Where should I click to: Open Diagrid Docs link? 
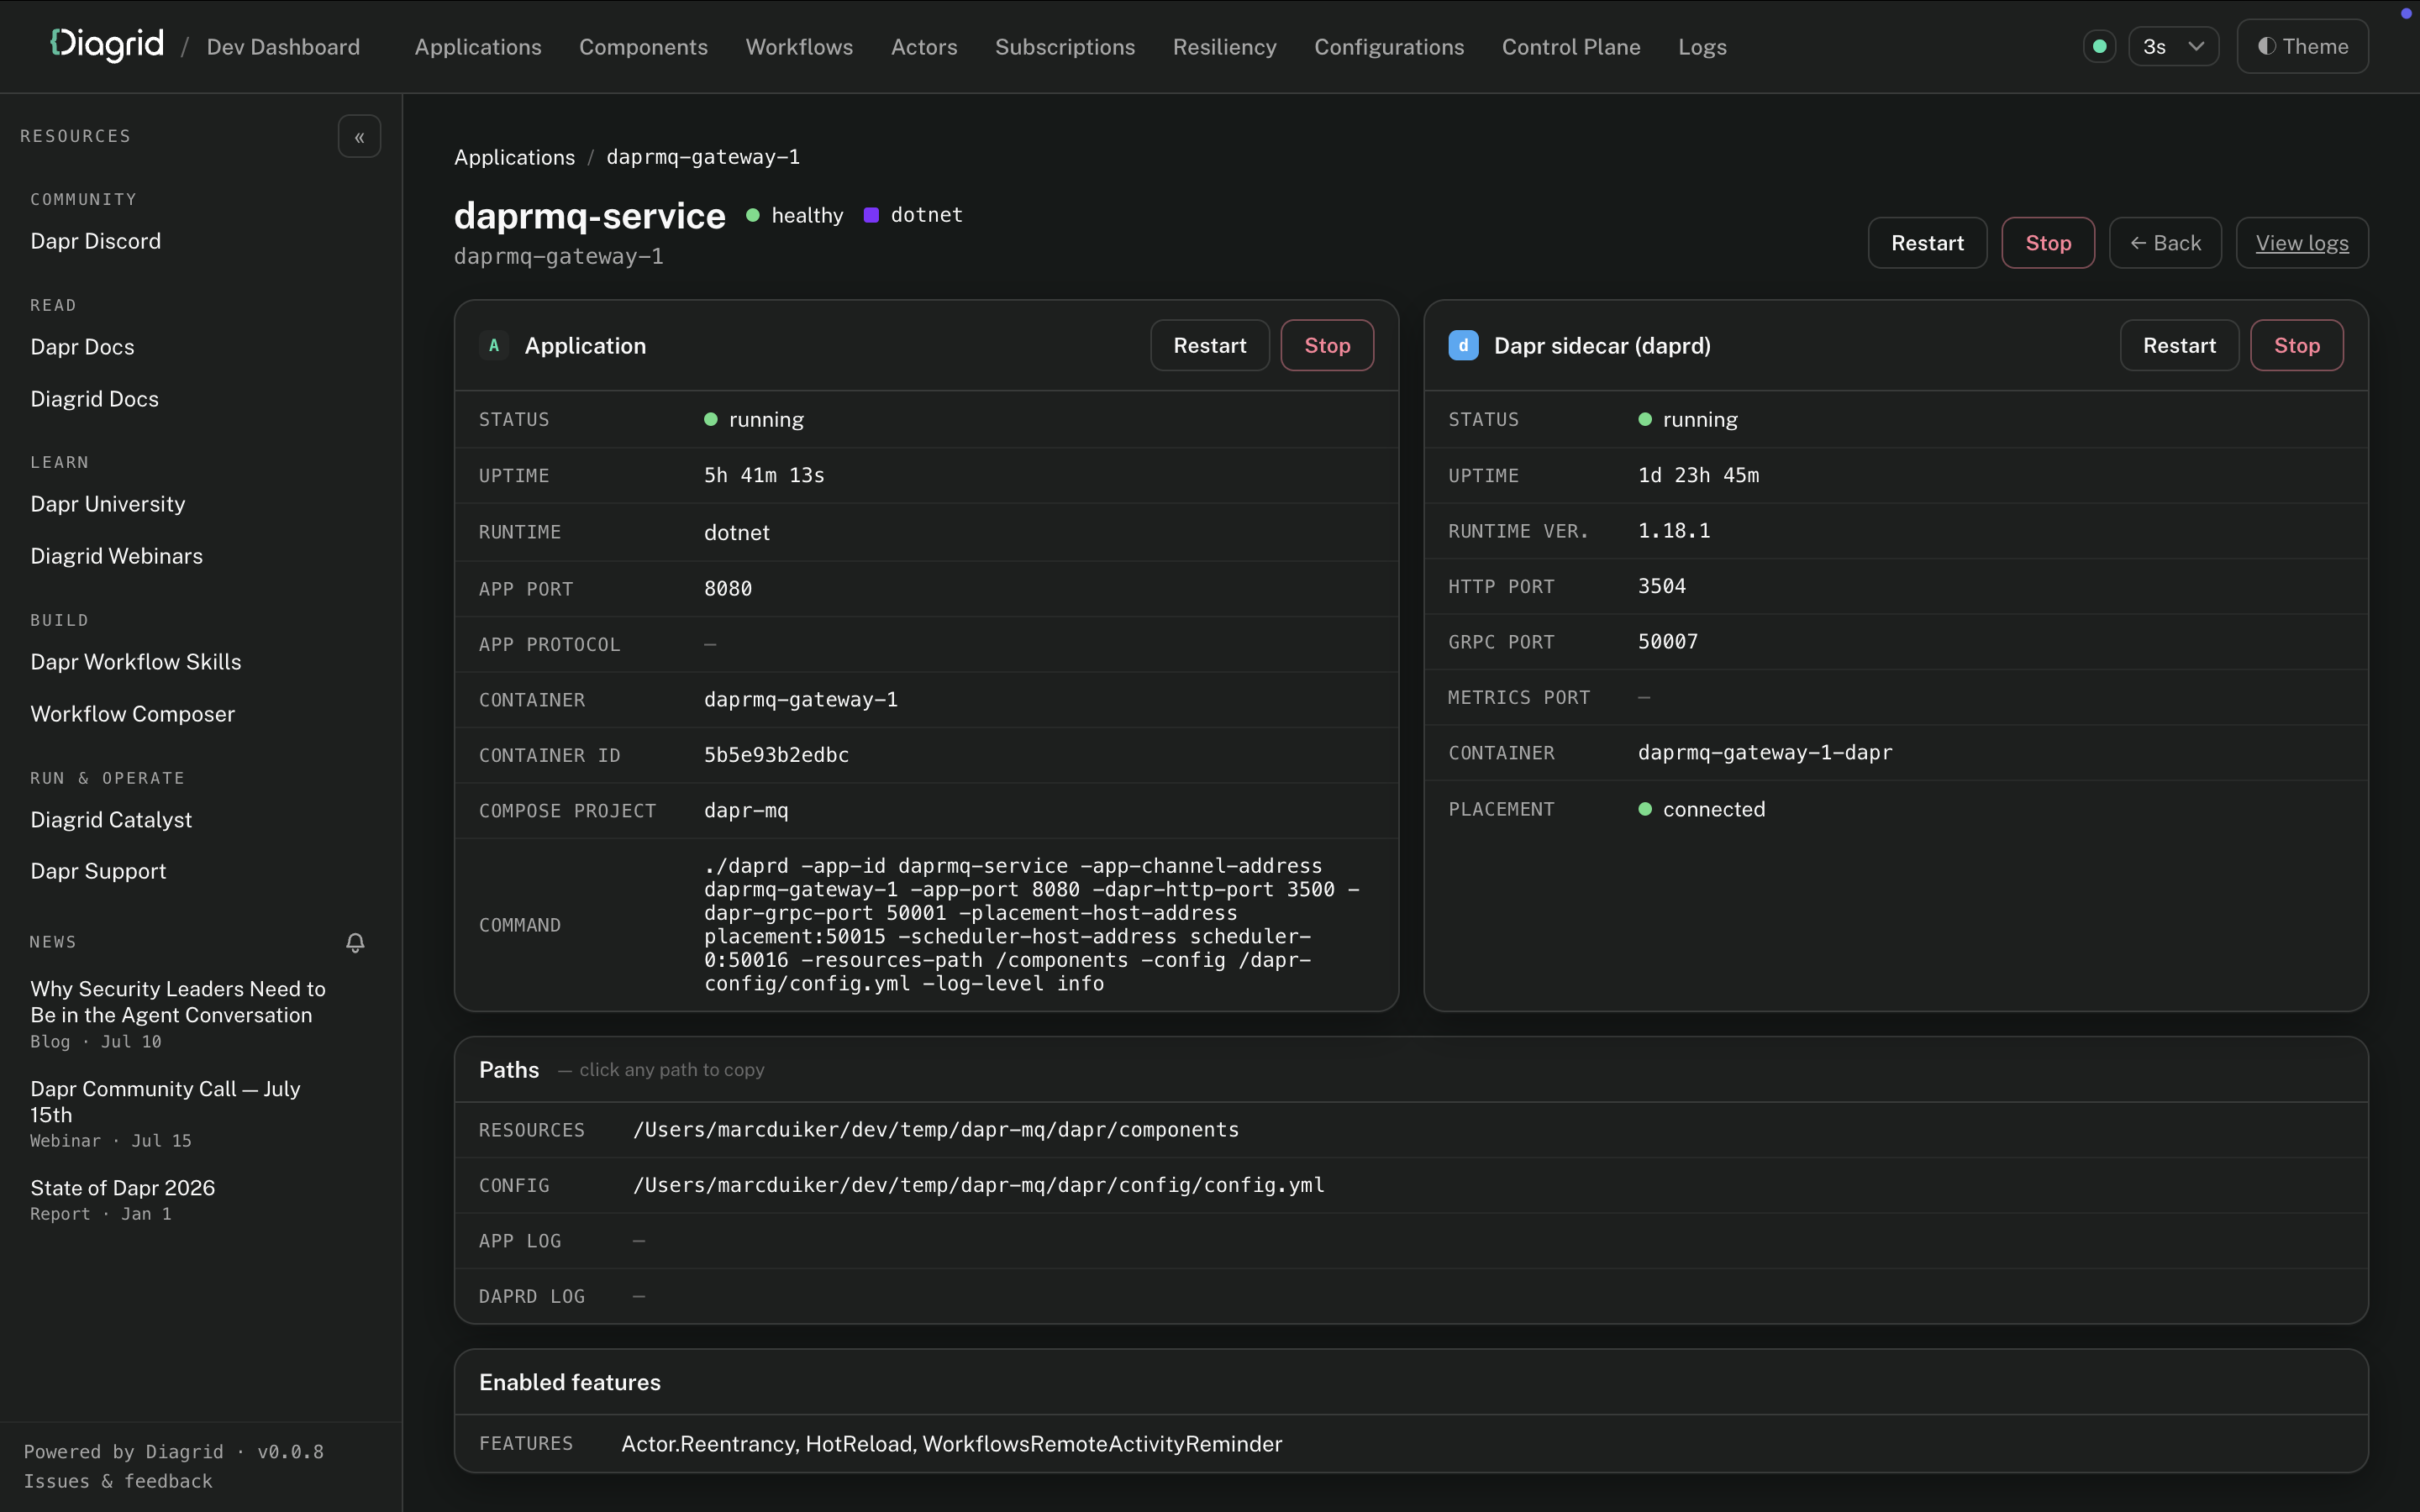(x=94, y=399)
